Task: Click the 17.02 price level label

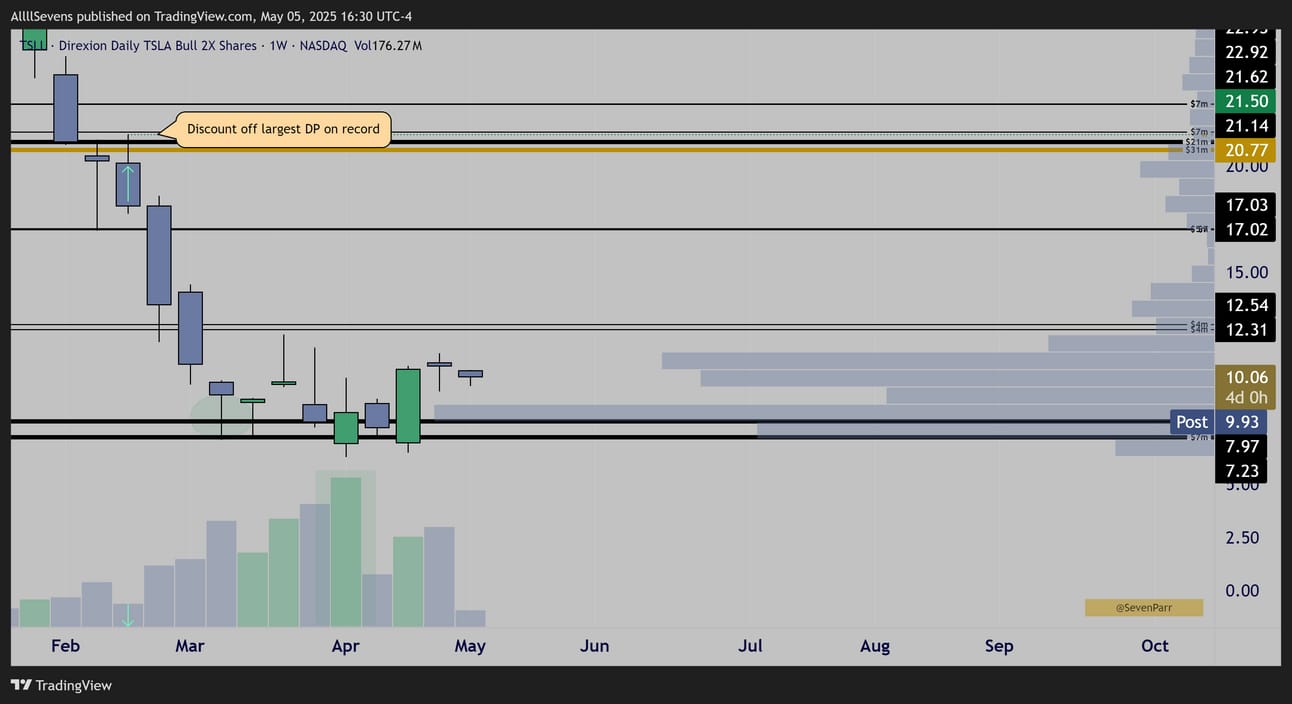Action: click(1245, 229)
